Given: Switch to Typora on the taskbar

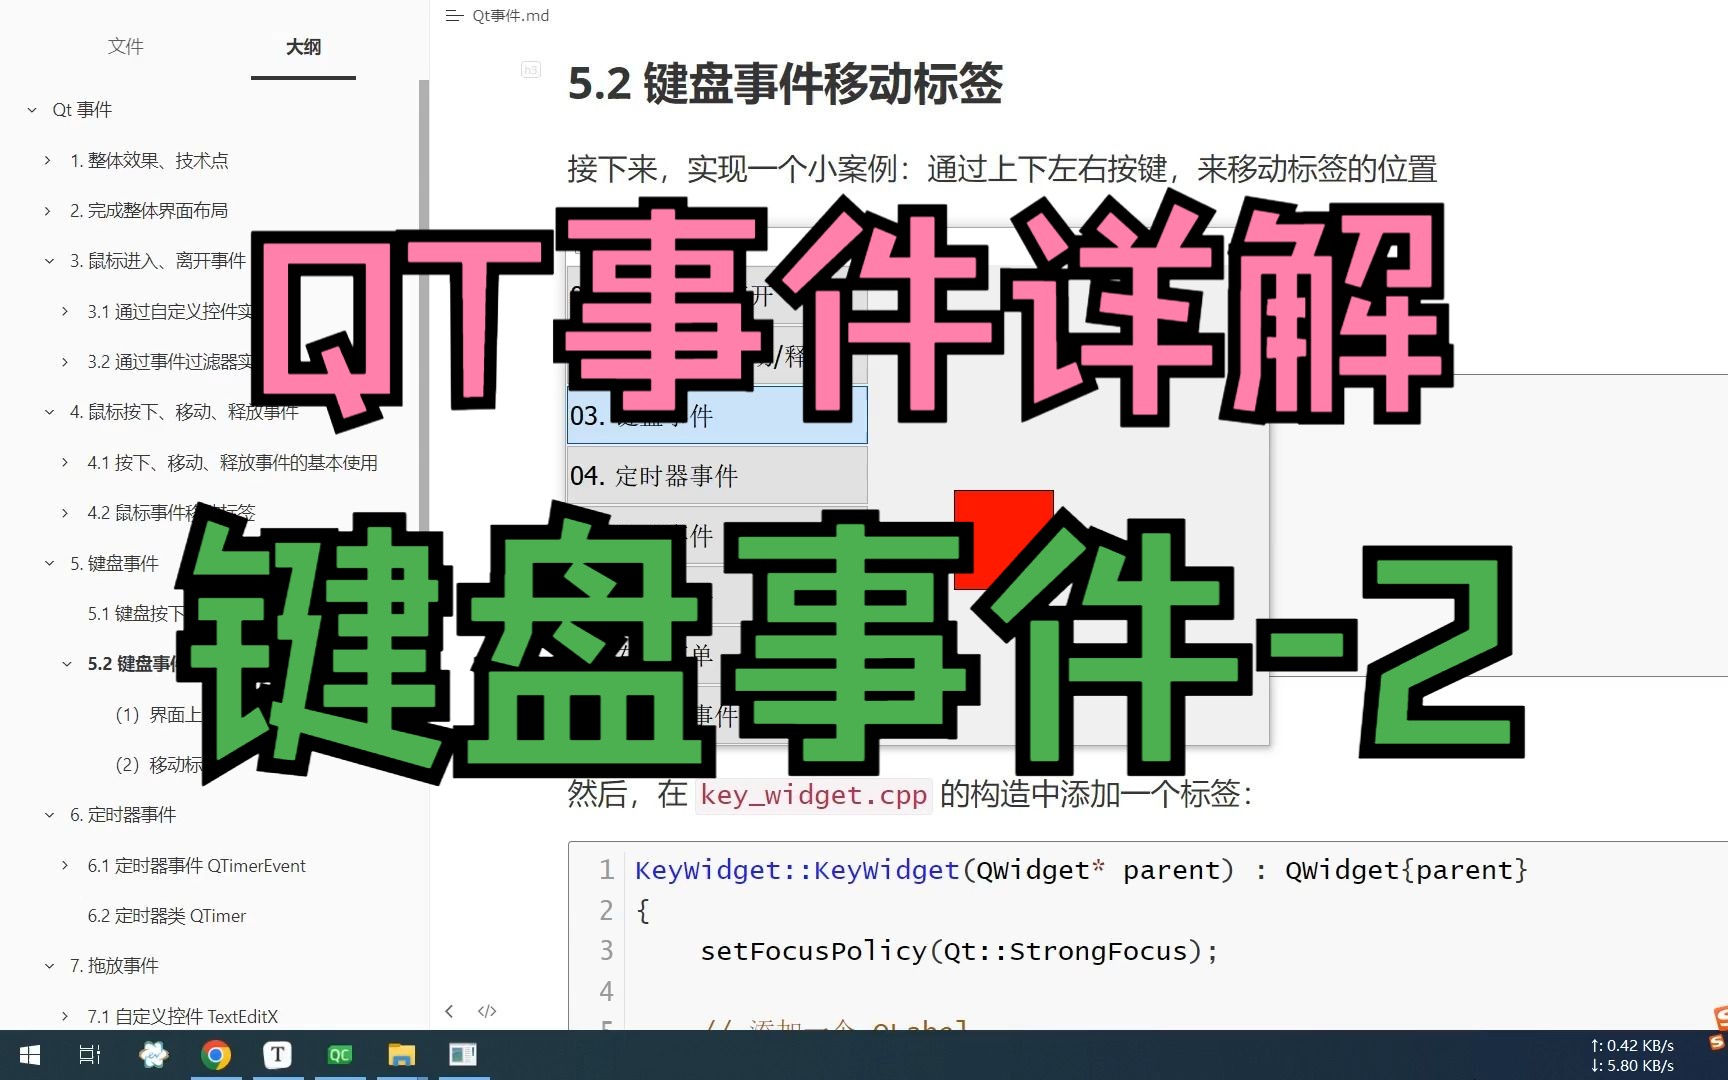Looking at the screenshot, I should [x=278, y=1055].
